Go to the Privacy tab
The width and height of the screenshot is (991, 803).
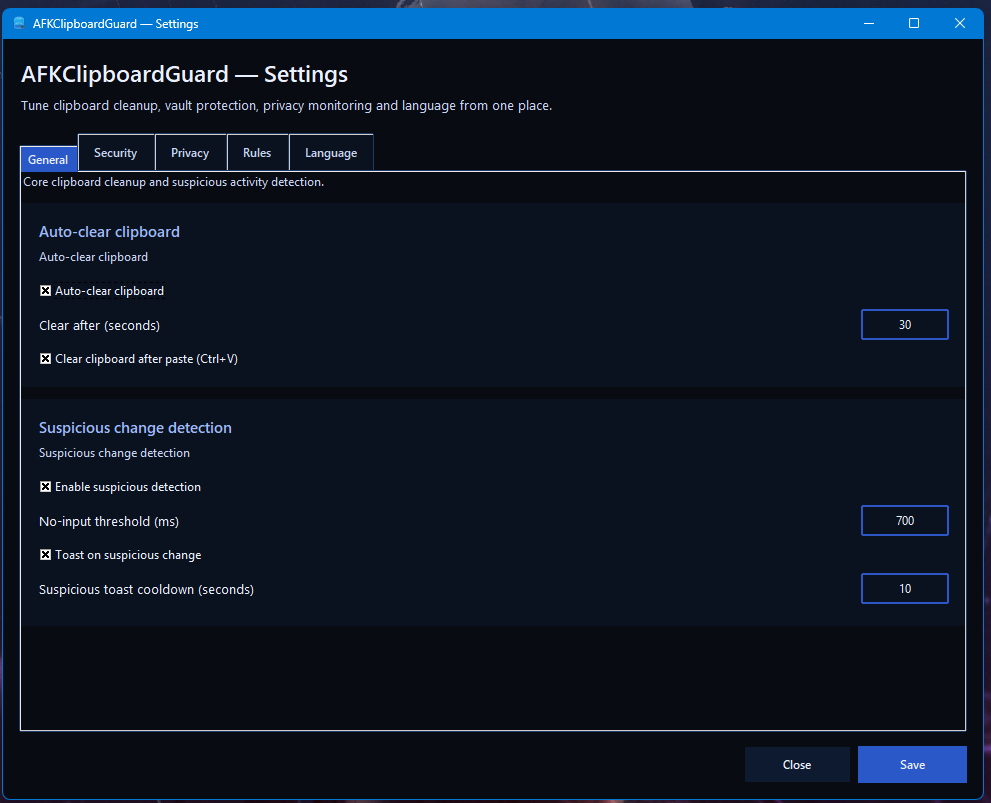pos(190,153)
